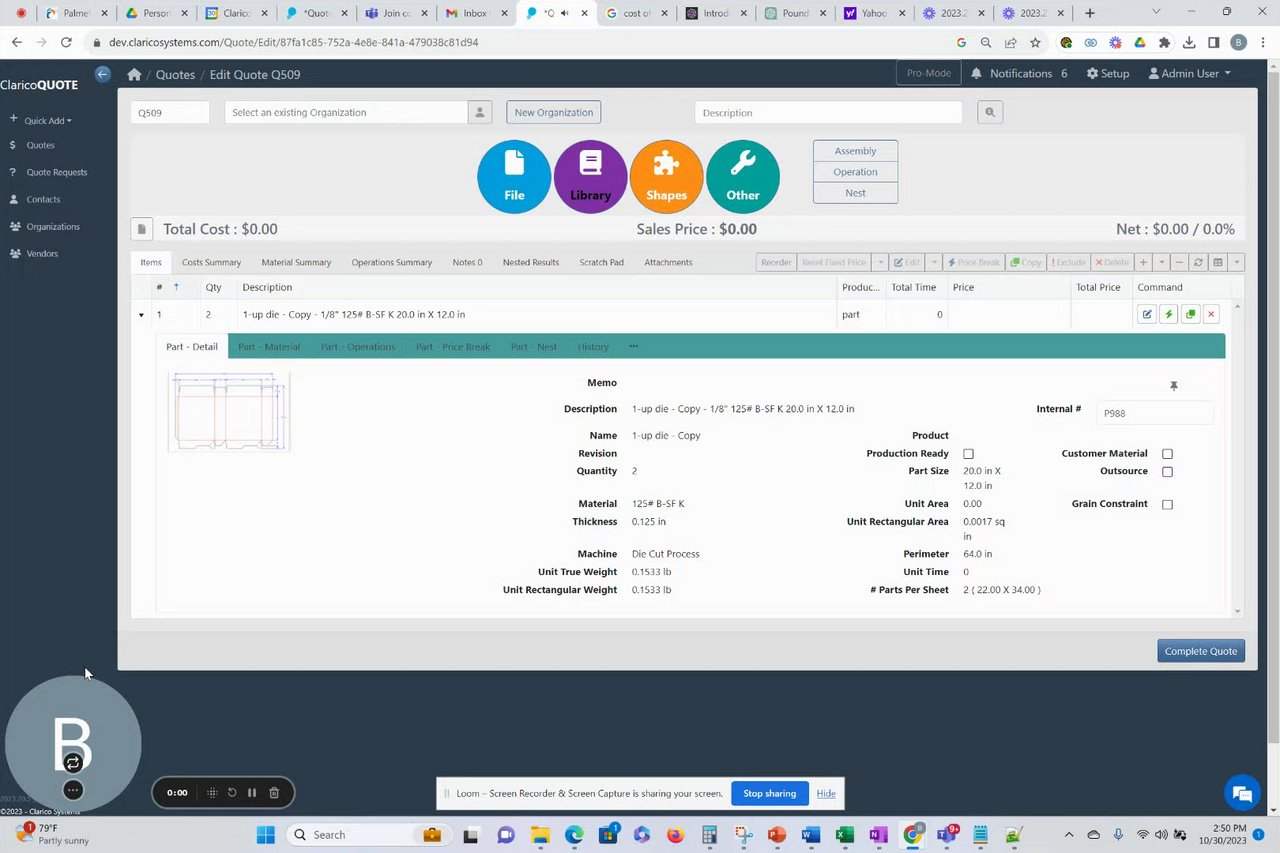Open the dropdown arrow beside the plus button
The image size is (1280, 853).
point(1161,262)
